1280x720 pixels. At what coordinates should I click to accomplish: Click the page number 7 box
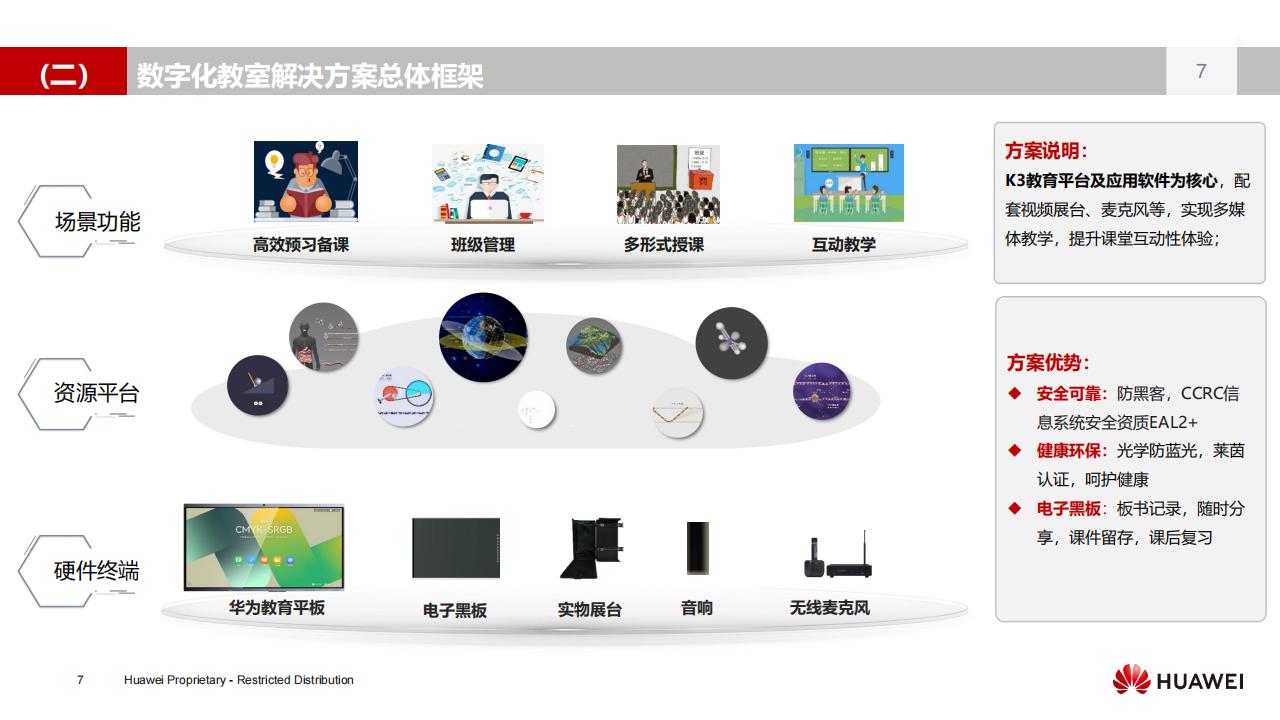pyautogui.click(x=1202, y=69)
